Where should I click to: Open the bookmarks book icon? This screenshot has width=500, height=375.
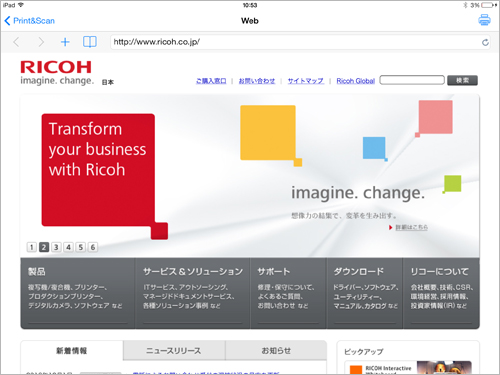90,42
